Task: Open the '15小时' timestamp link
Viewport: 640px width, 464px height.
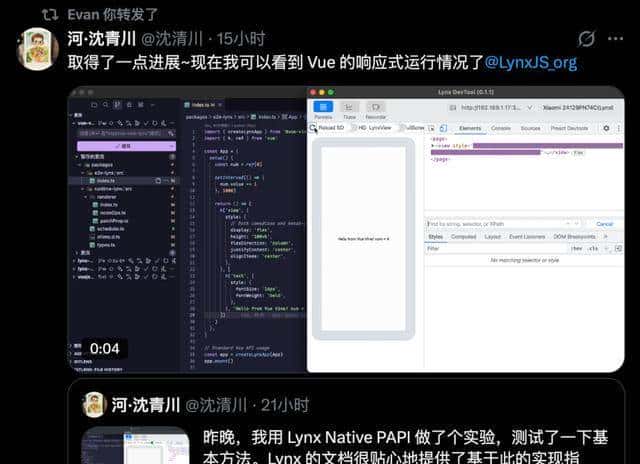Action: click(x=241, y=39)
